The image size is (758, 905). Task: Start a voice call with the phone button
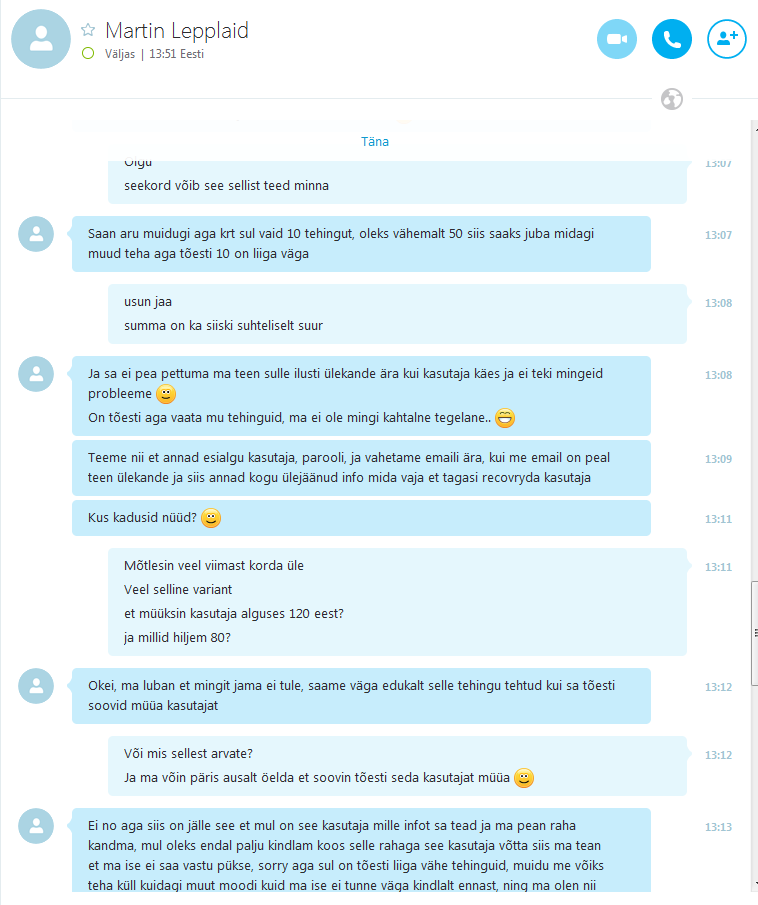[671, 39]
